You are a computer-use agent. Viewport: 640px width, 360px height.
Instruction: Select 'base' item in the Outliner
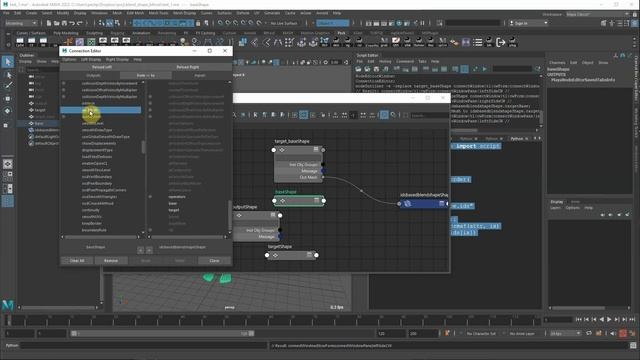(39, 123)
